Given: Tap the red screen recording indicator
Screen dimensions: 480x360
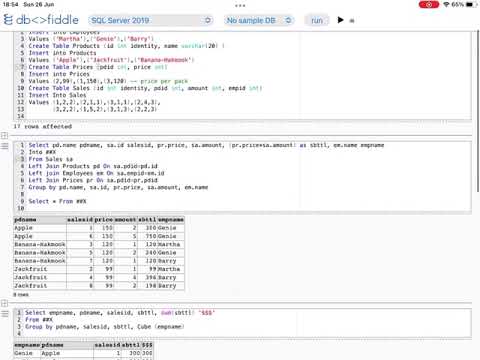Looking at the screenshot, I should [x=429, y=4].
